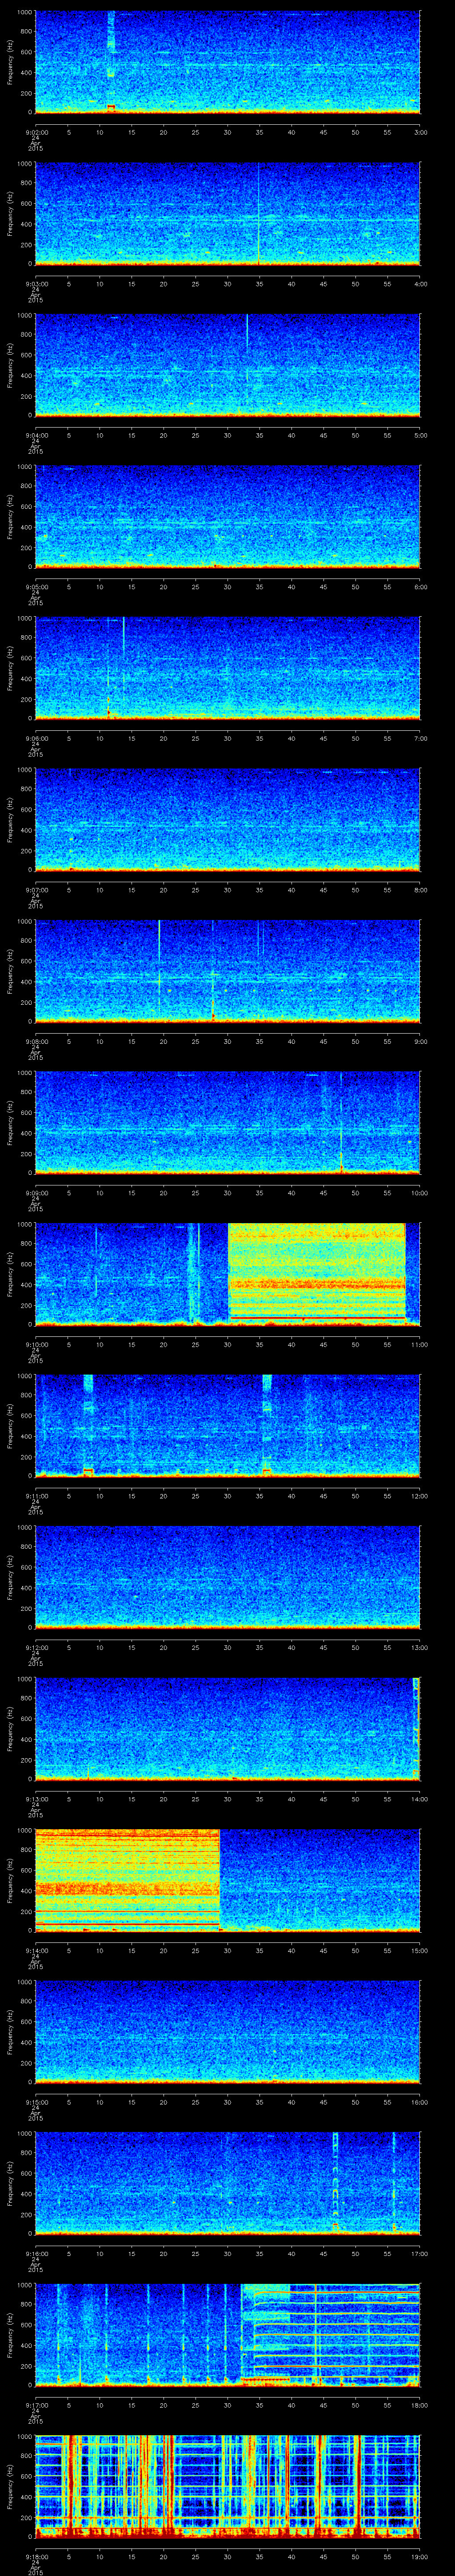Click the 9:07:00 start time label

(x=36, y=890)
